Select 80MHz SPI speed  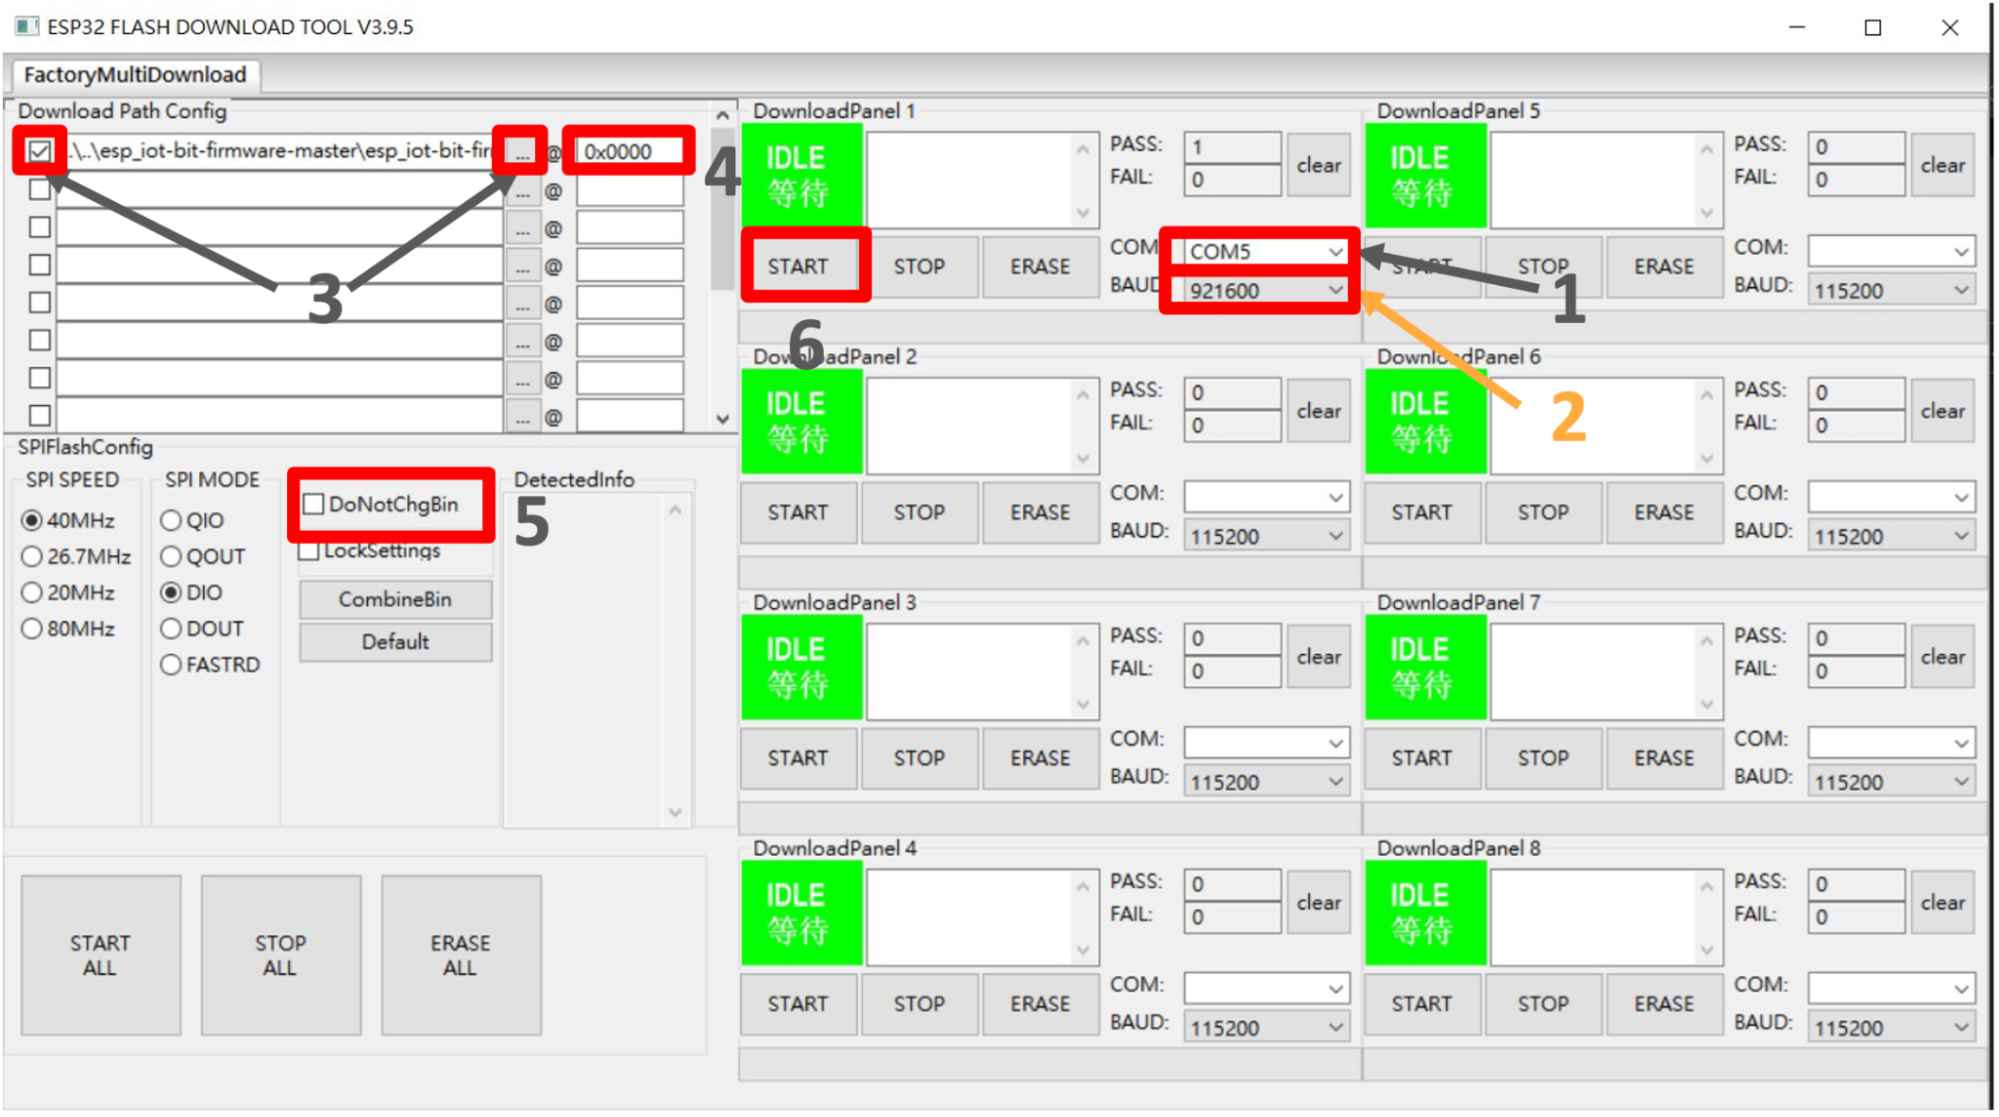68,628
